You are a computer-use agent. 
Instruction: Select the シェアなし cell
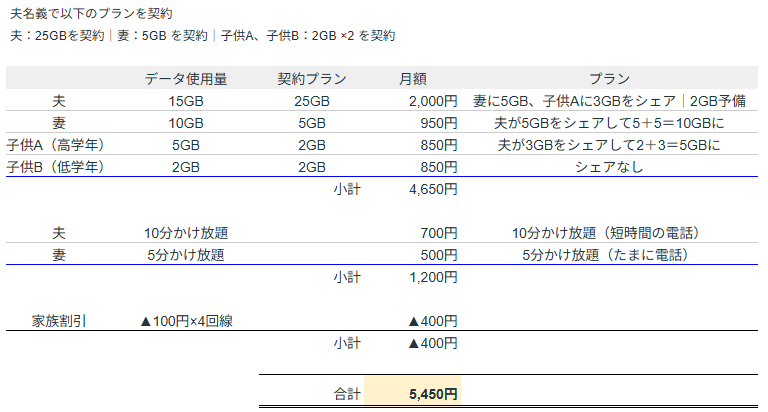[x=608, y=167]
